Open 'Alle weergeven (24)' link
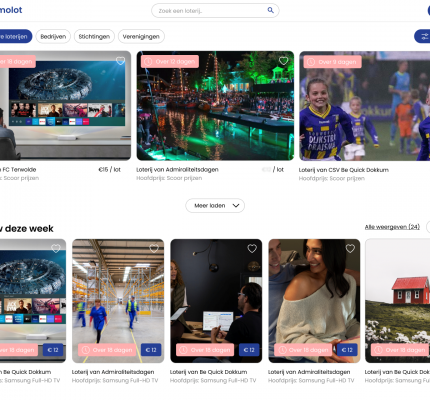The height and width of the screenshot is (400, 430). (392, 227)
